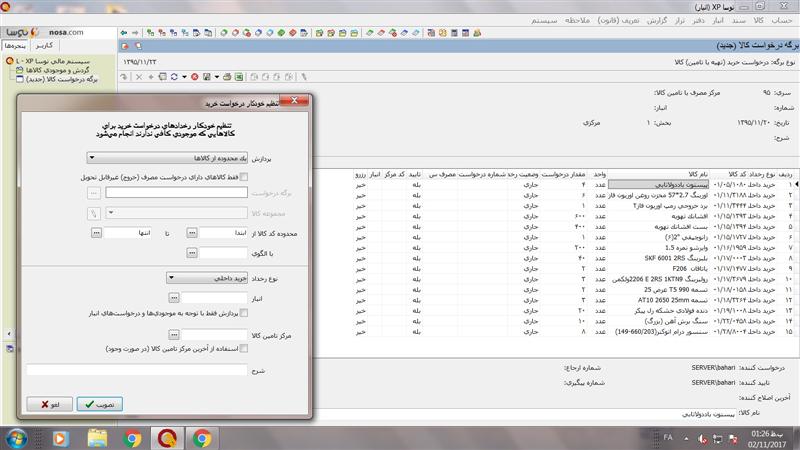Screen dimensions: 800x450
Task: Click lookup button for انتها code field
Action: [x=96, y=232]
